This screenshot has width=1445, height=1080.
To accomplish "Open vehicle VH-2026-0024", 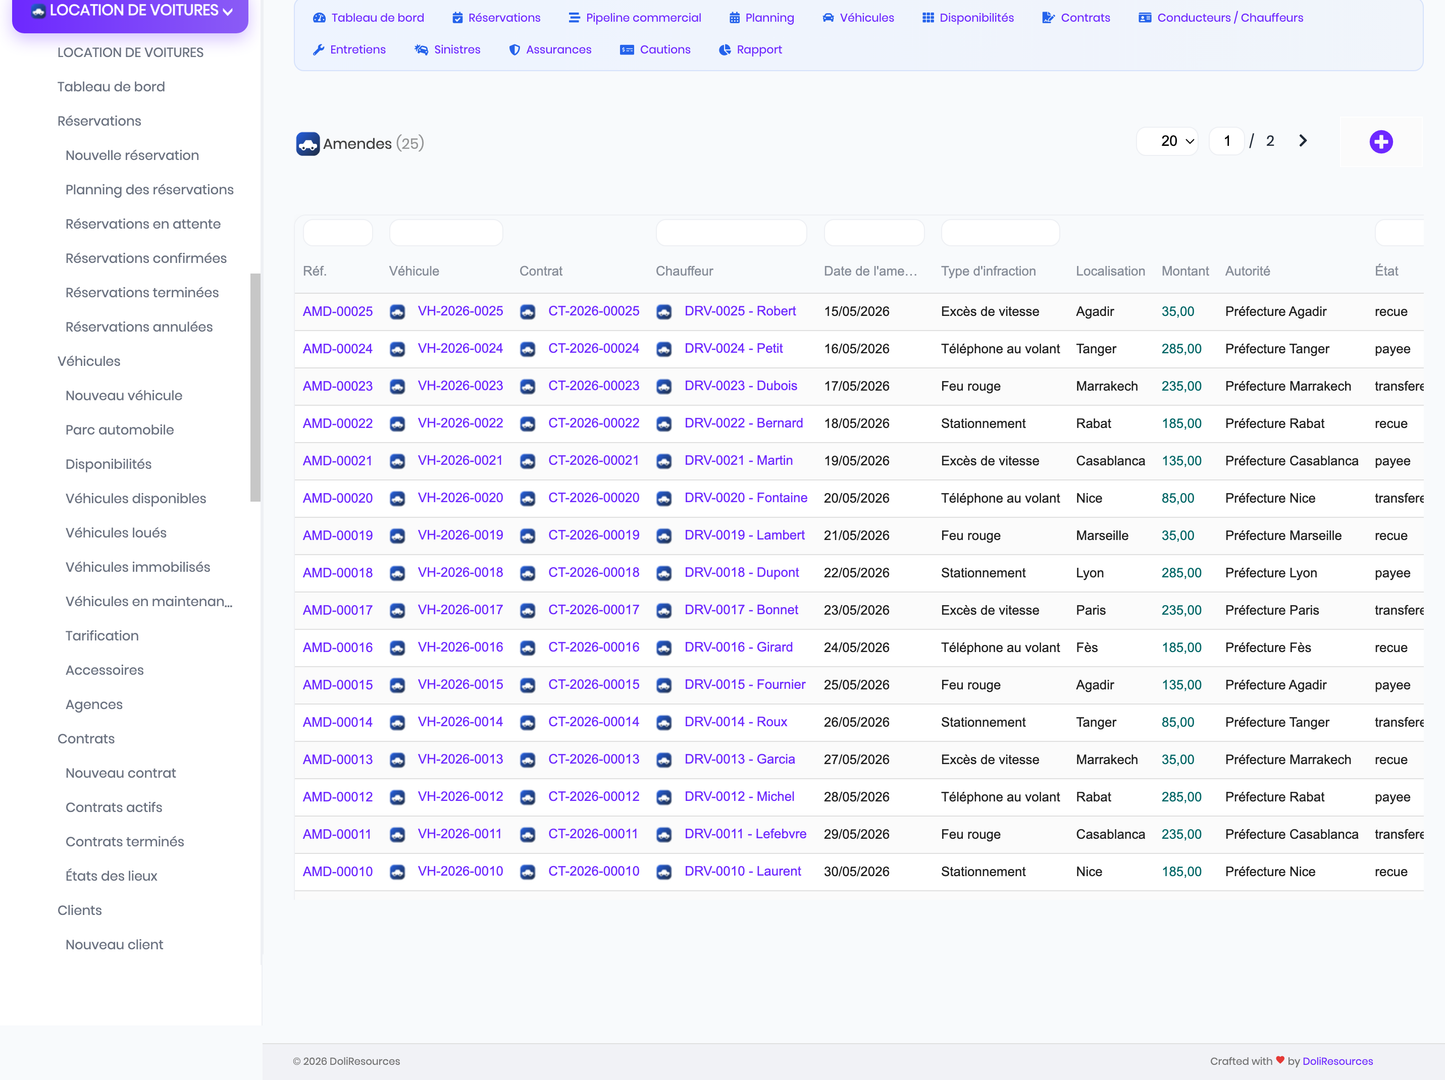I will [x=460, y=349].
